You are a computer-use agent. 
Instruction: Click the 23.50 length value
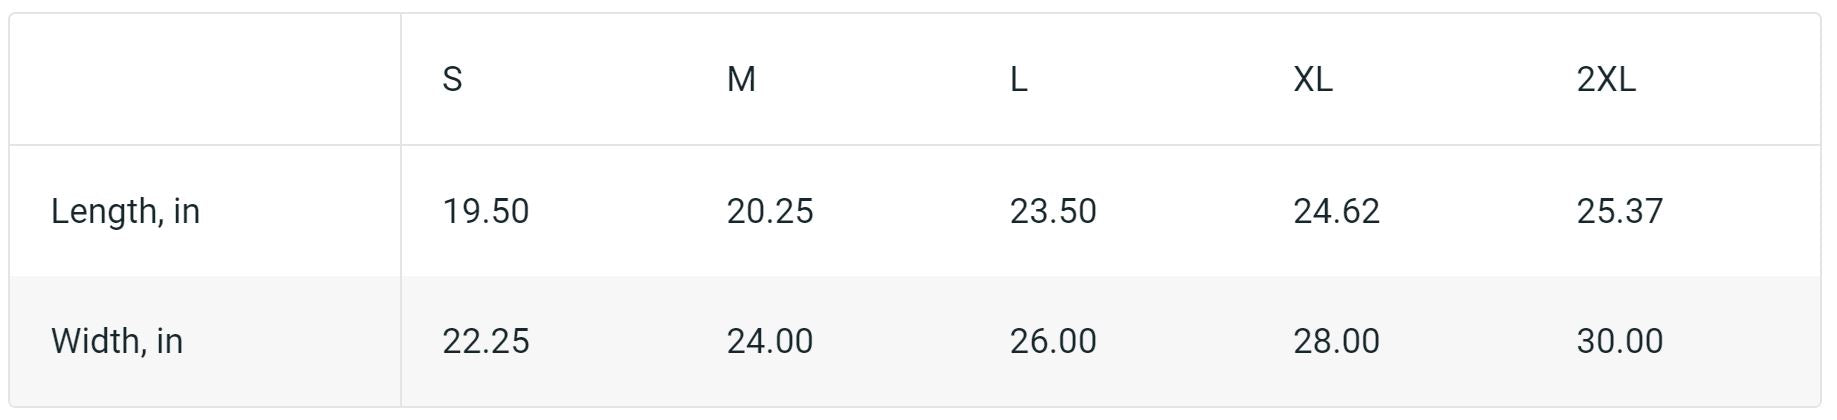coord(1052,211)
